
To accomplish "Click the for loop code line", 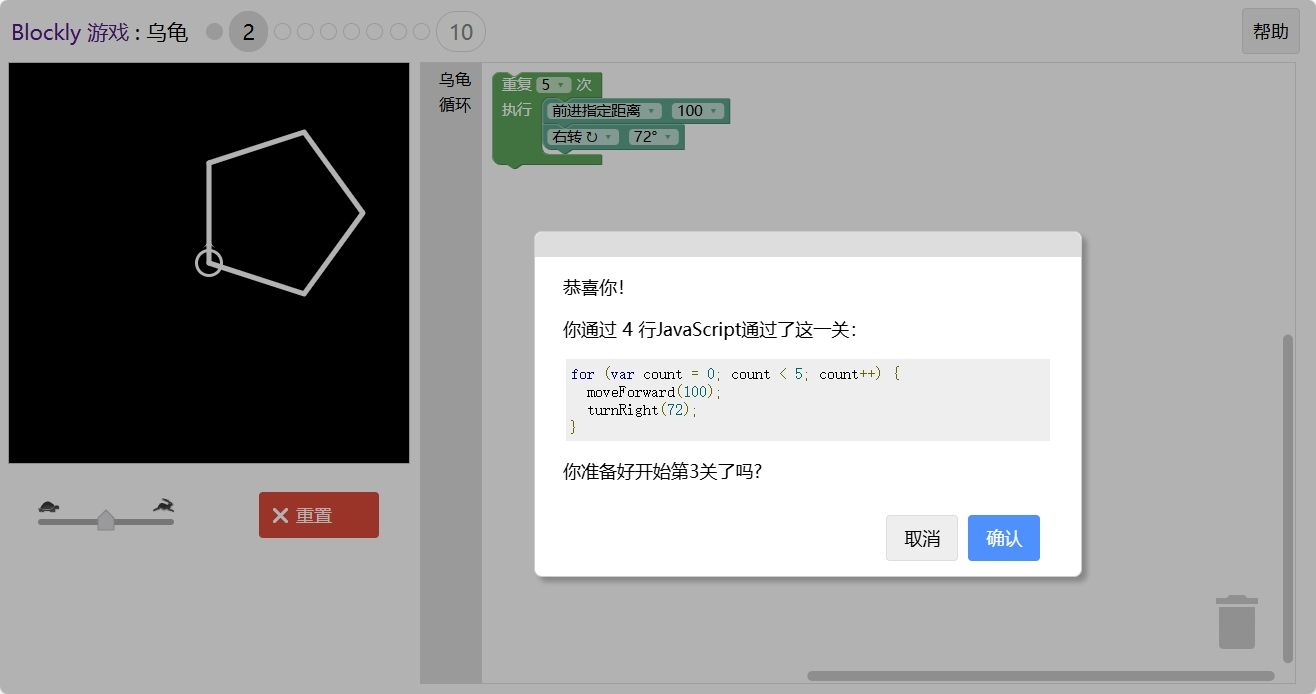I will point(737,374).
